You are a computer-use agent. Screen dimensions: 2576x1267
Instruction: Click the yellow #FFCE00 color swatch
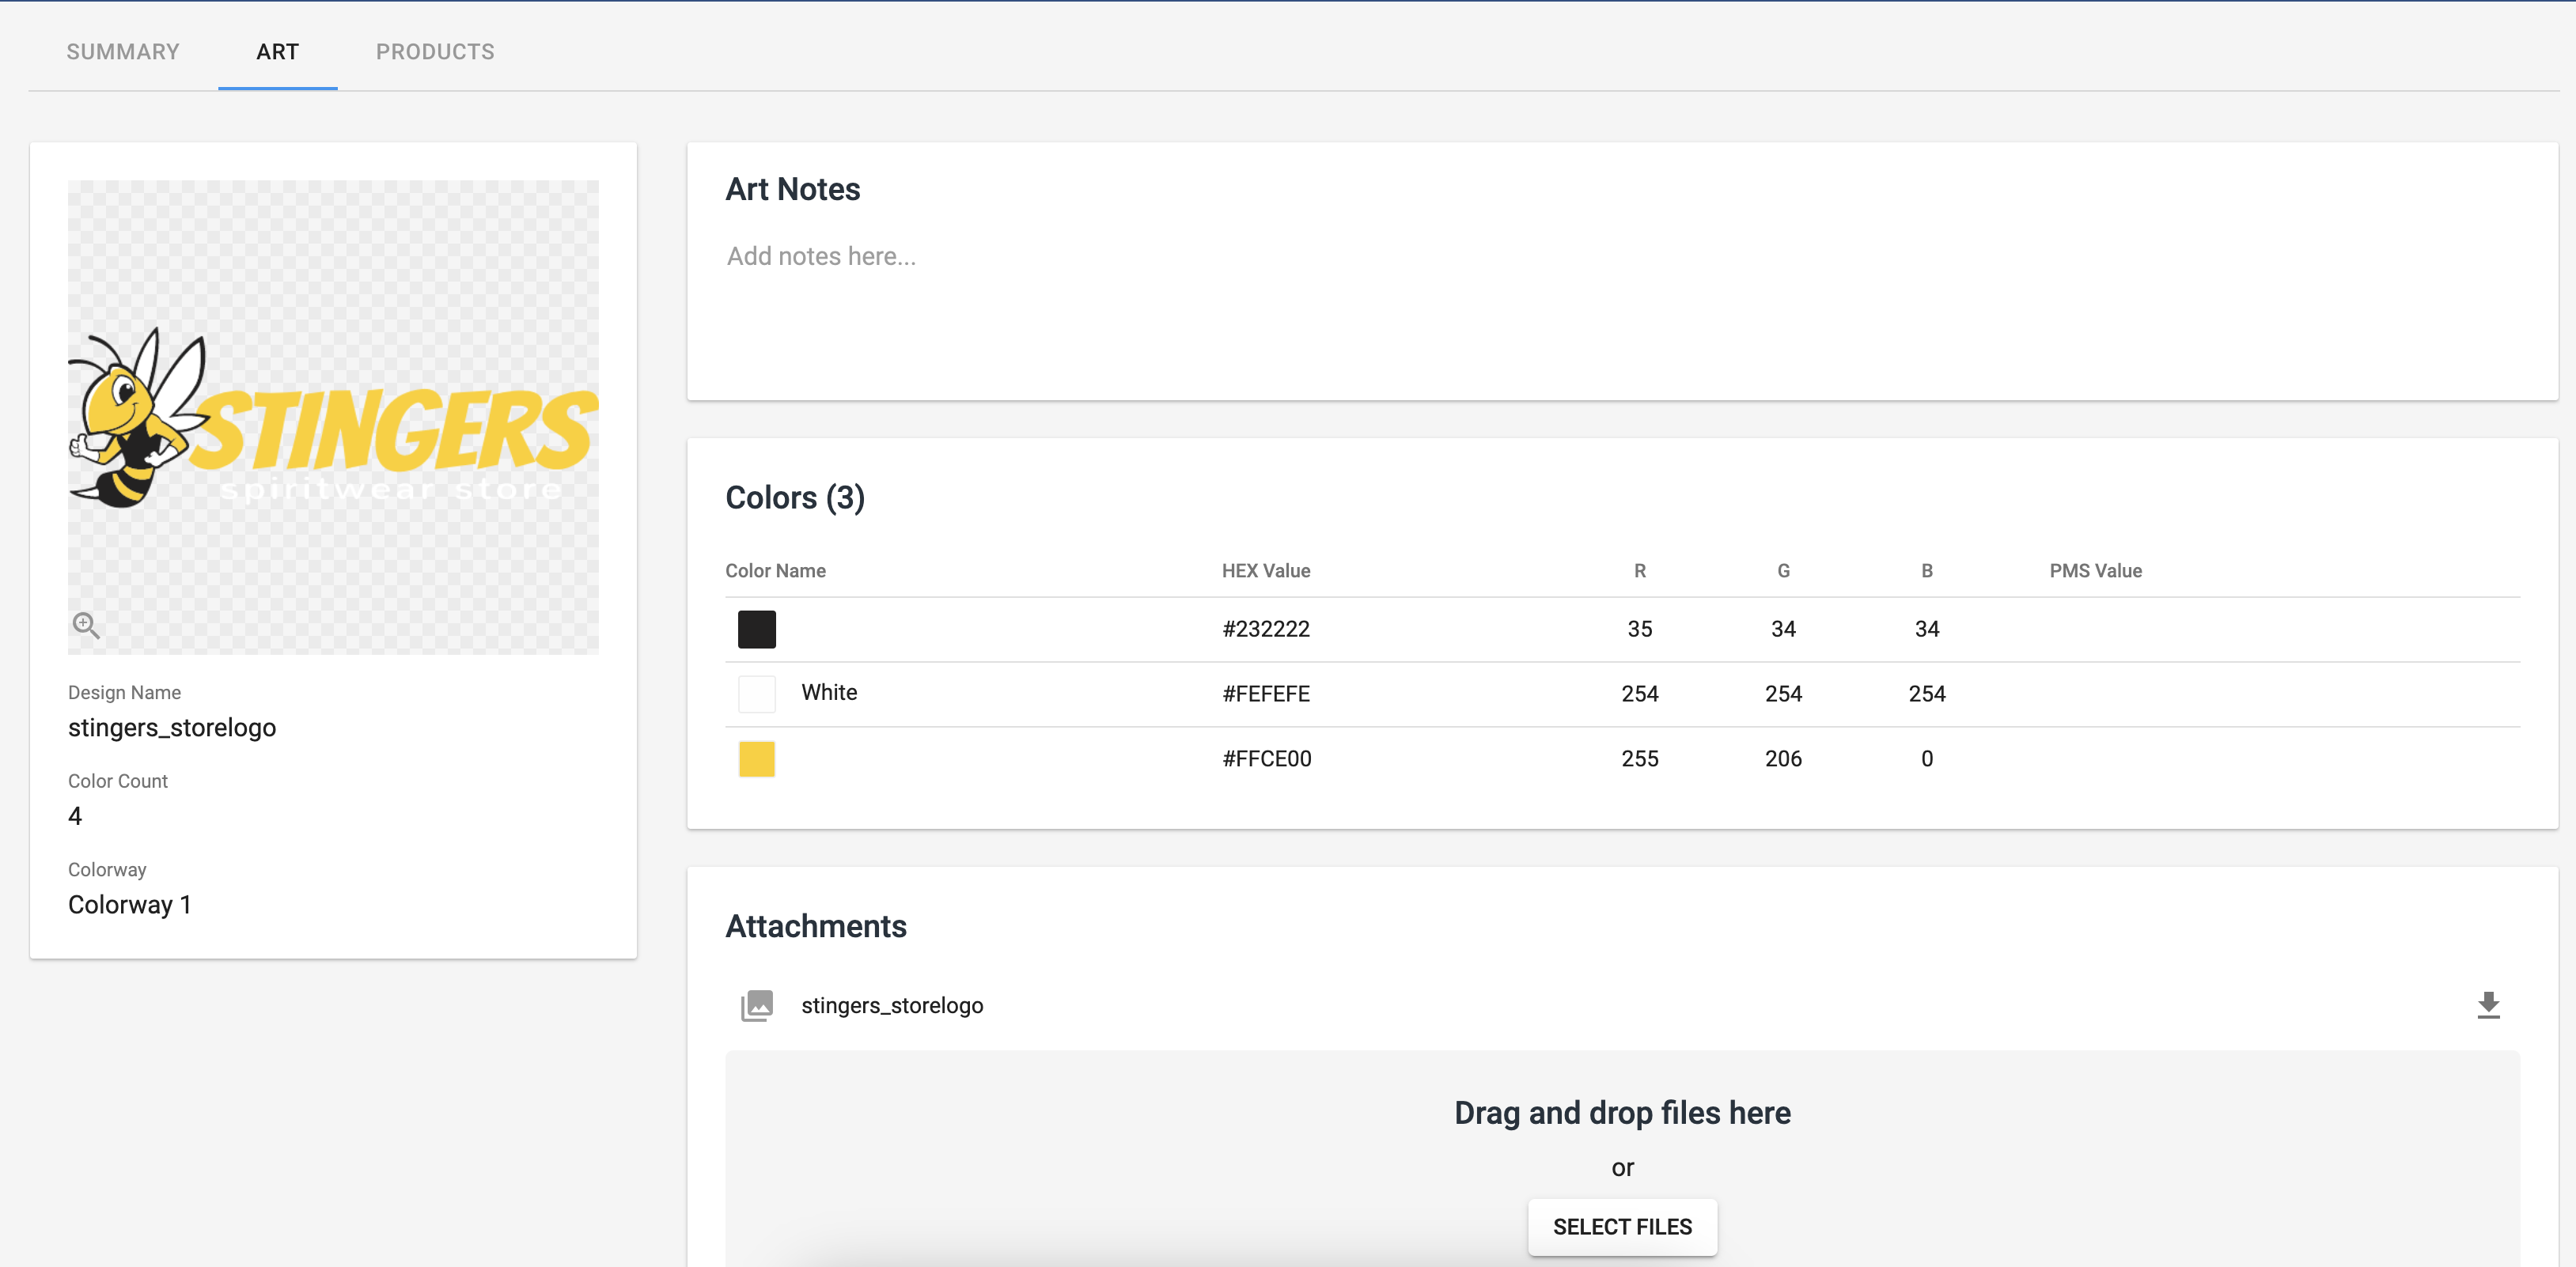756,758
